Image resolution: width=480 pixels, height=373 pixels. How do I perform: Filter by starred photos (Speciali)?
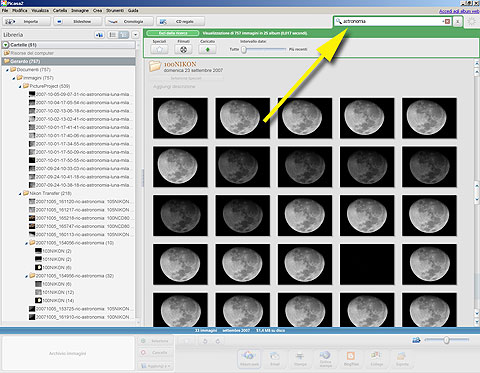click(159, 49)
